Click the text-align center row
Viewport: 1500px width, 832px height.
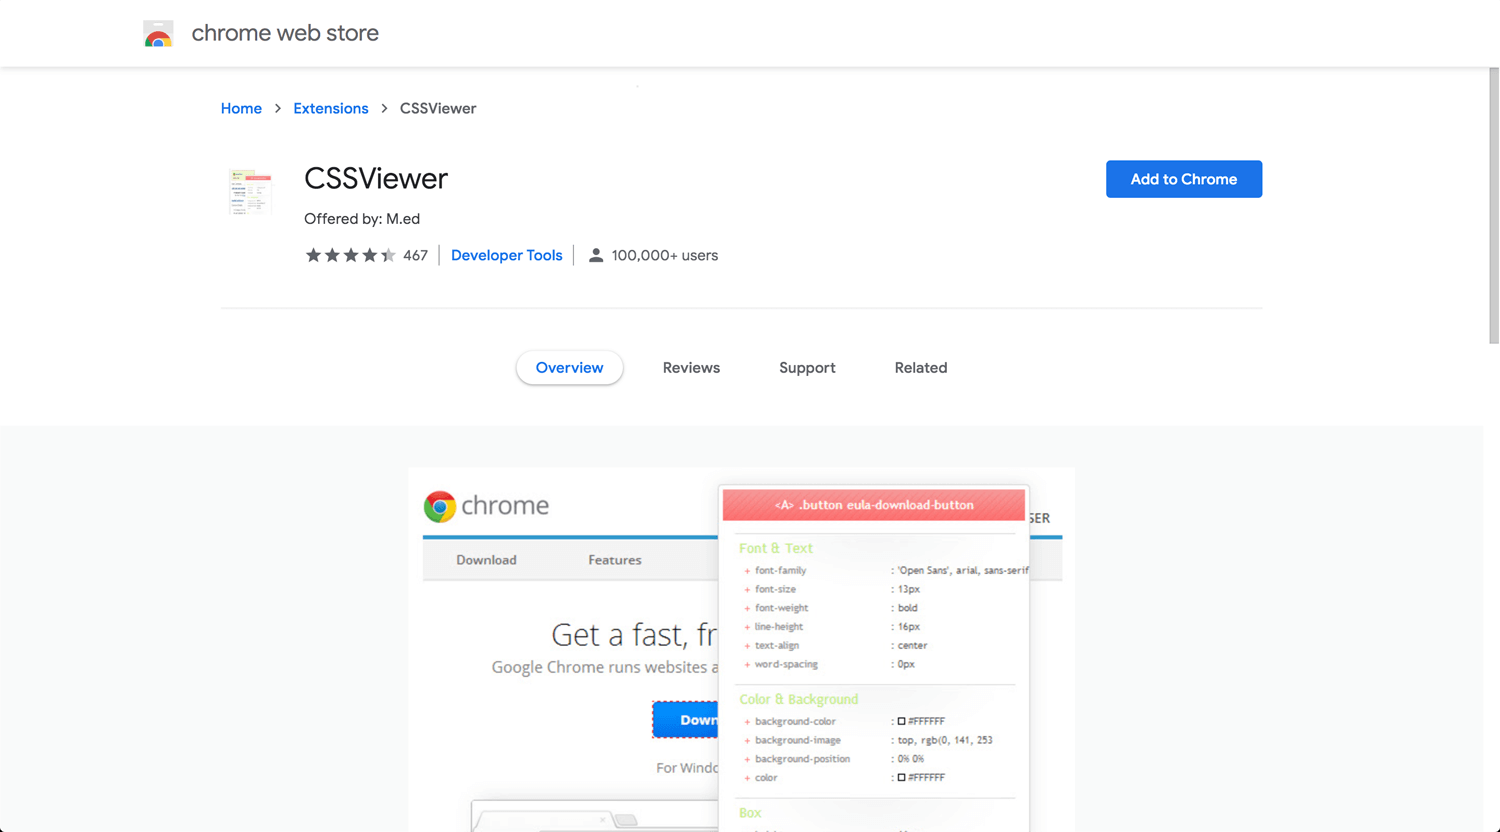click(835, 645)
